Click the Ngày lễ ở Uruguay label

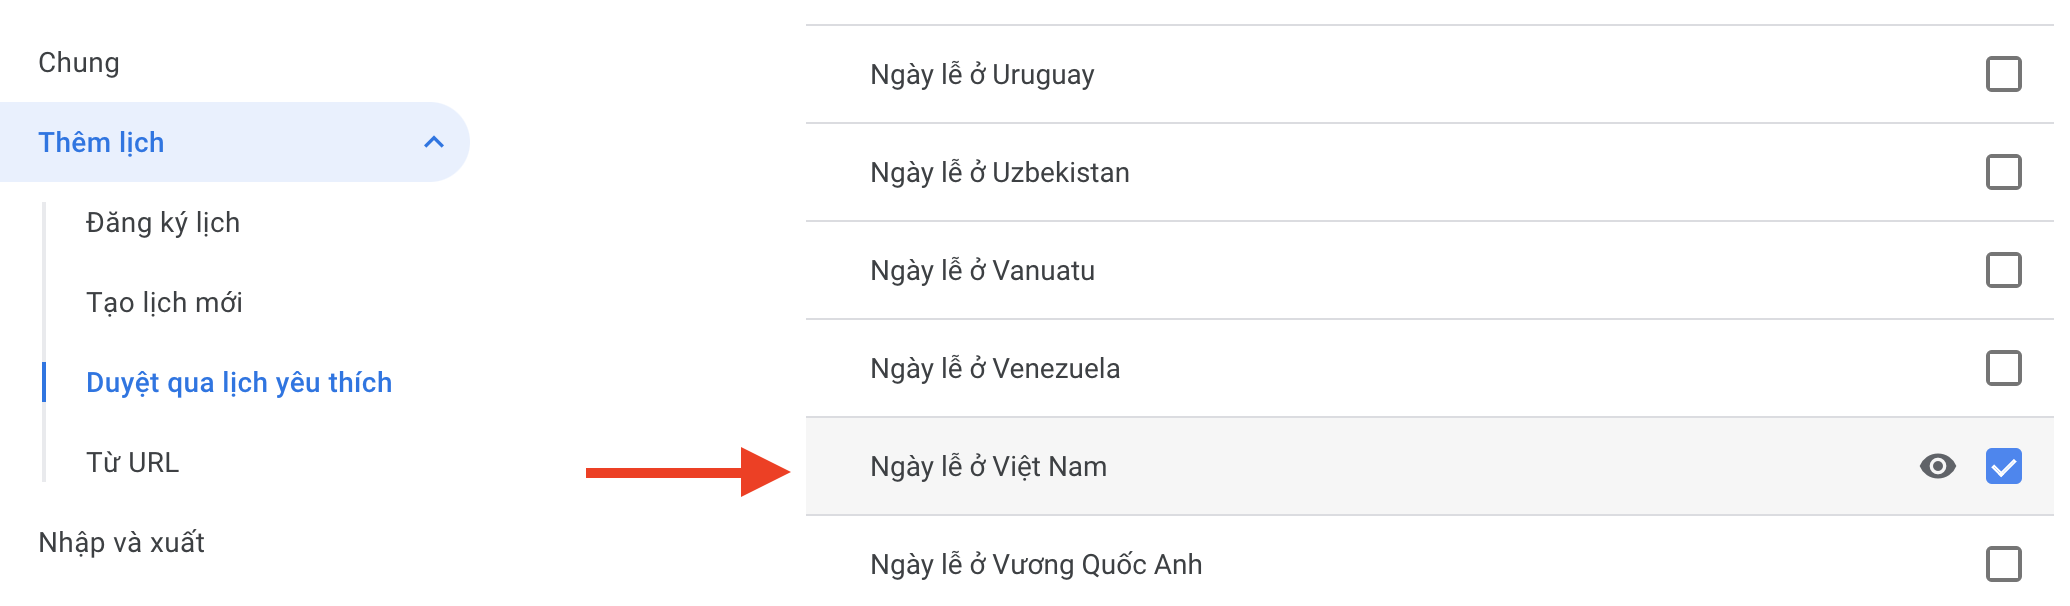pos(982,75)
